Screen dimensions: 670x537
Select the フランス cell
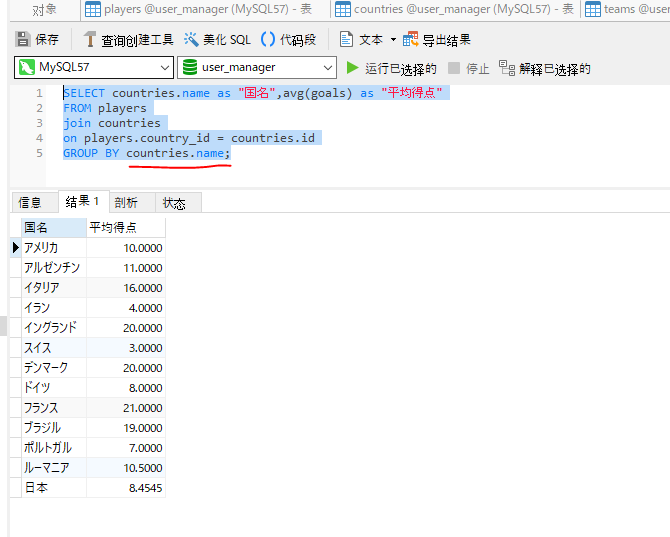tap(54, 408)
